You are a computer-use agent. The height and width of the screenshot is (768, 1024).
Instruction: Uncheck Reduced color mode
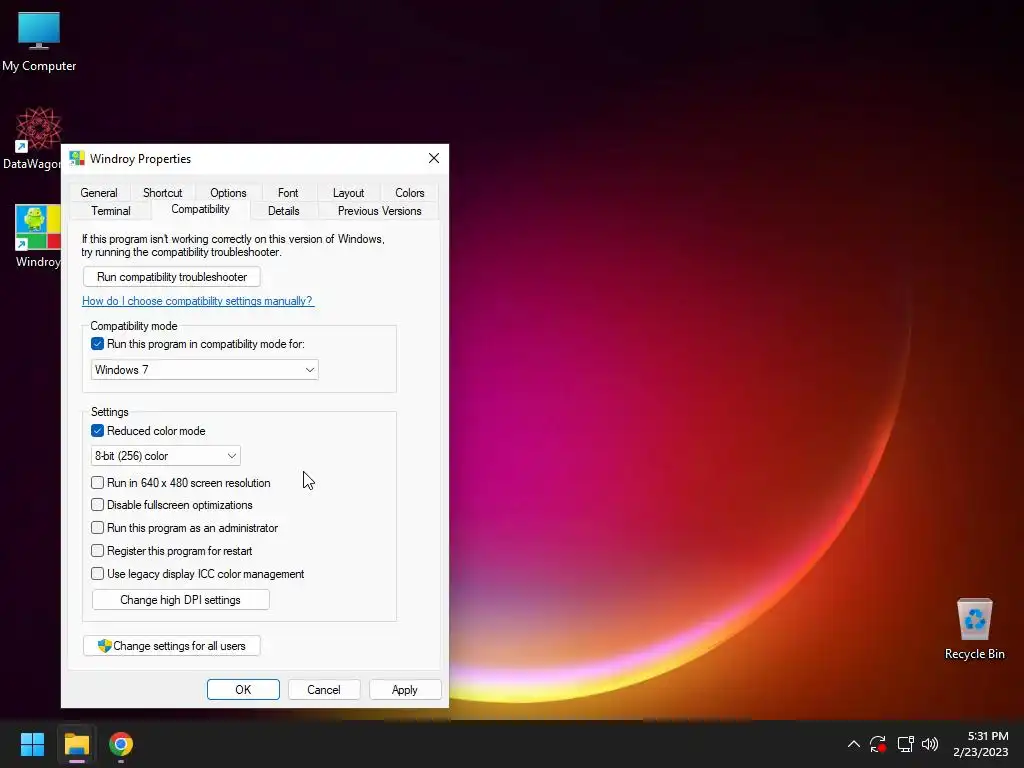click(x=97, y=431)
